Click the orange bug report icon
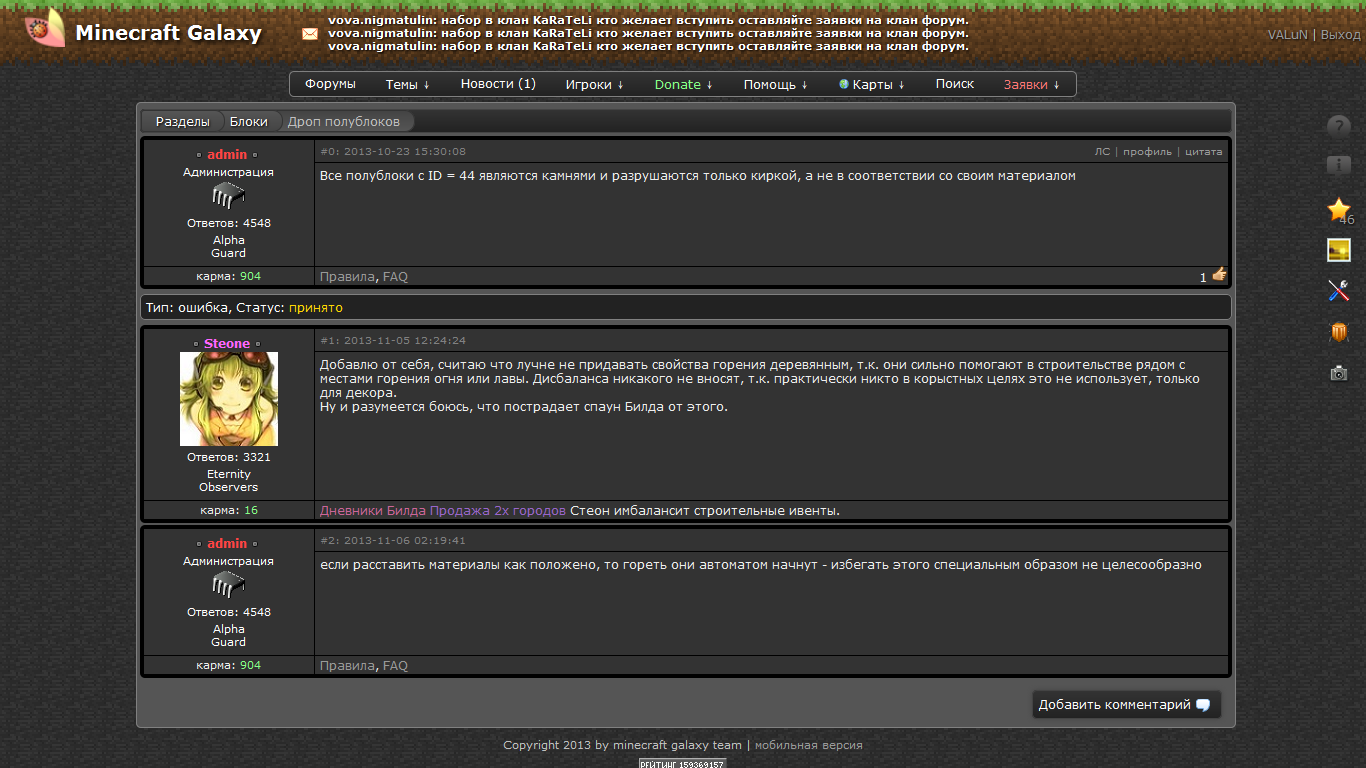 [1339, 332]
